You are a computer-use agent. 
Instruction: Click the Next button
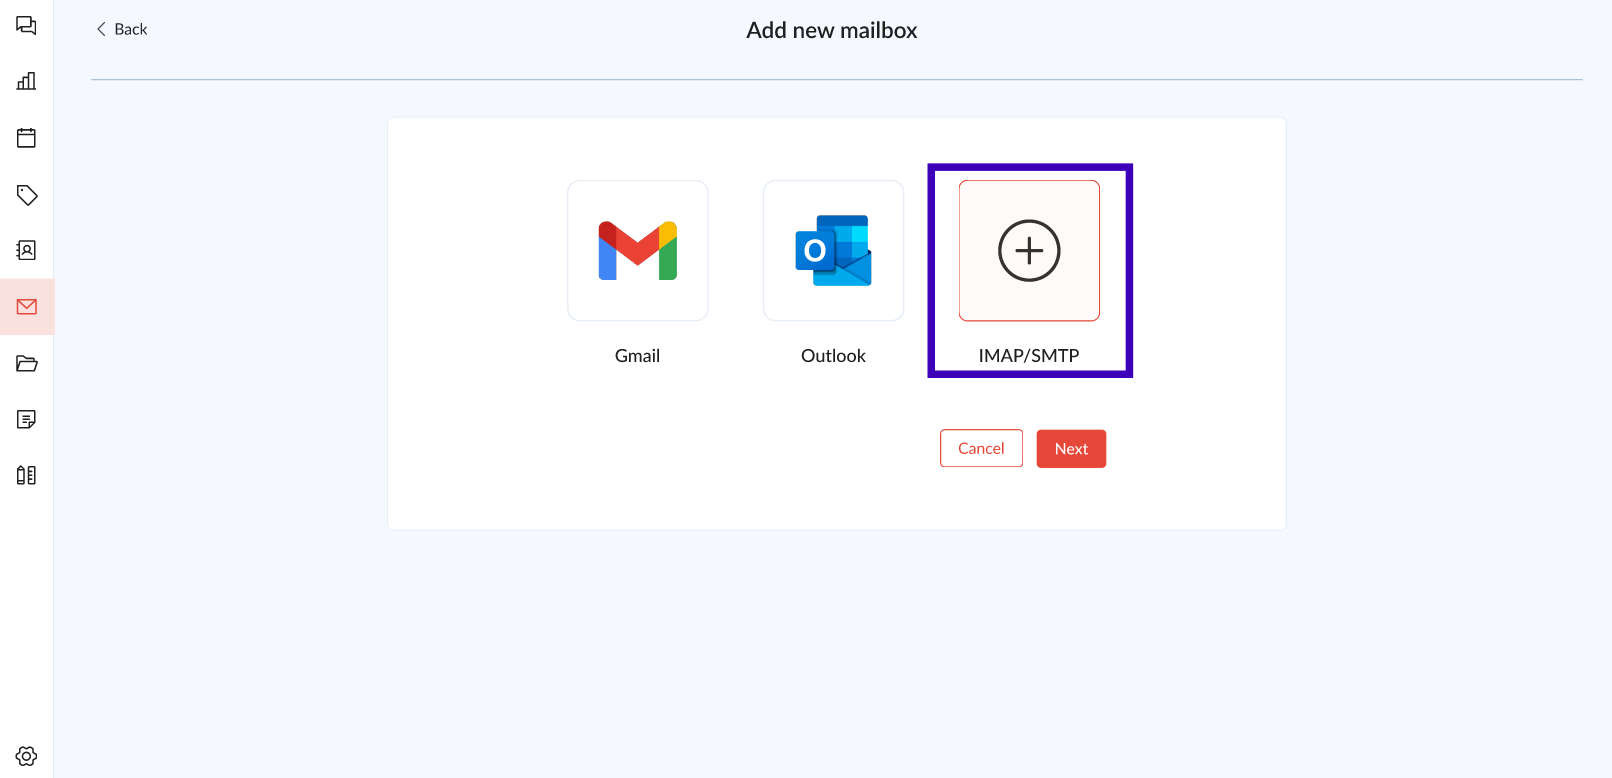[x=1071, y=448]
